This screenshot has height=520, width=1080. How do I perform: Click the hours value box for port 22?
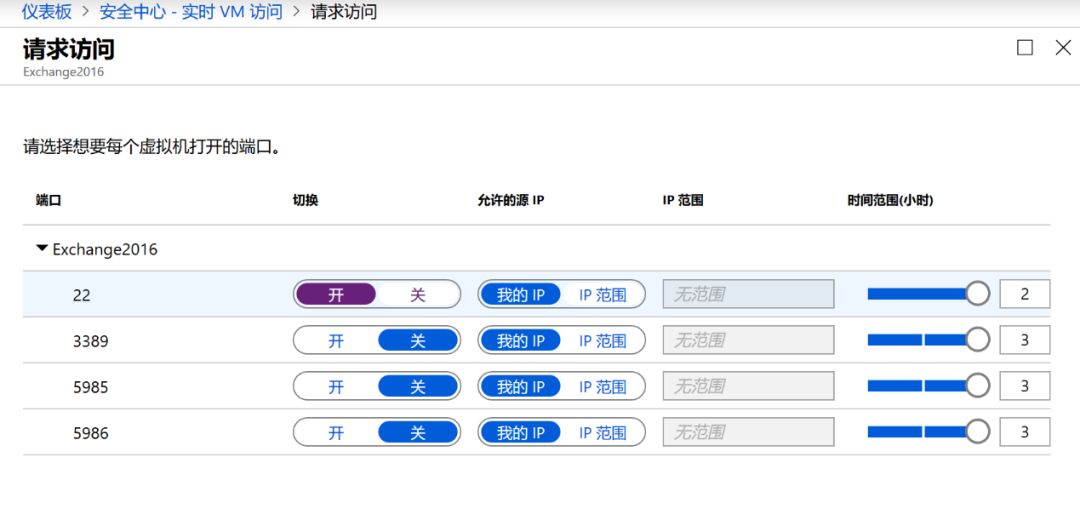[x=1024, y=295]
